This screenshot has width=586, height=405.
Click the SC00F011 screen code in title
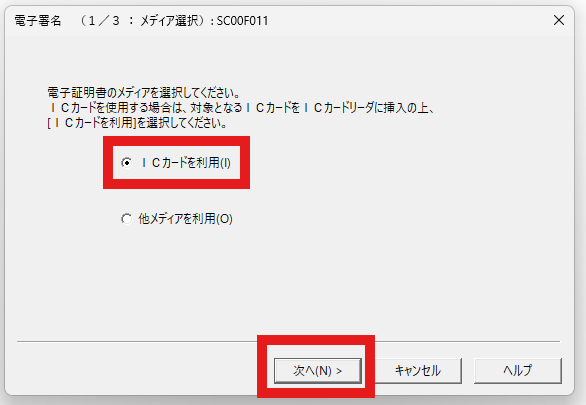(243, 21)
